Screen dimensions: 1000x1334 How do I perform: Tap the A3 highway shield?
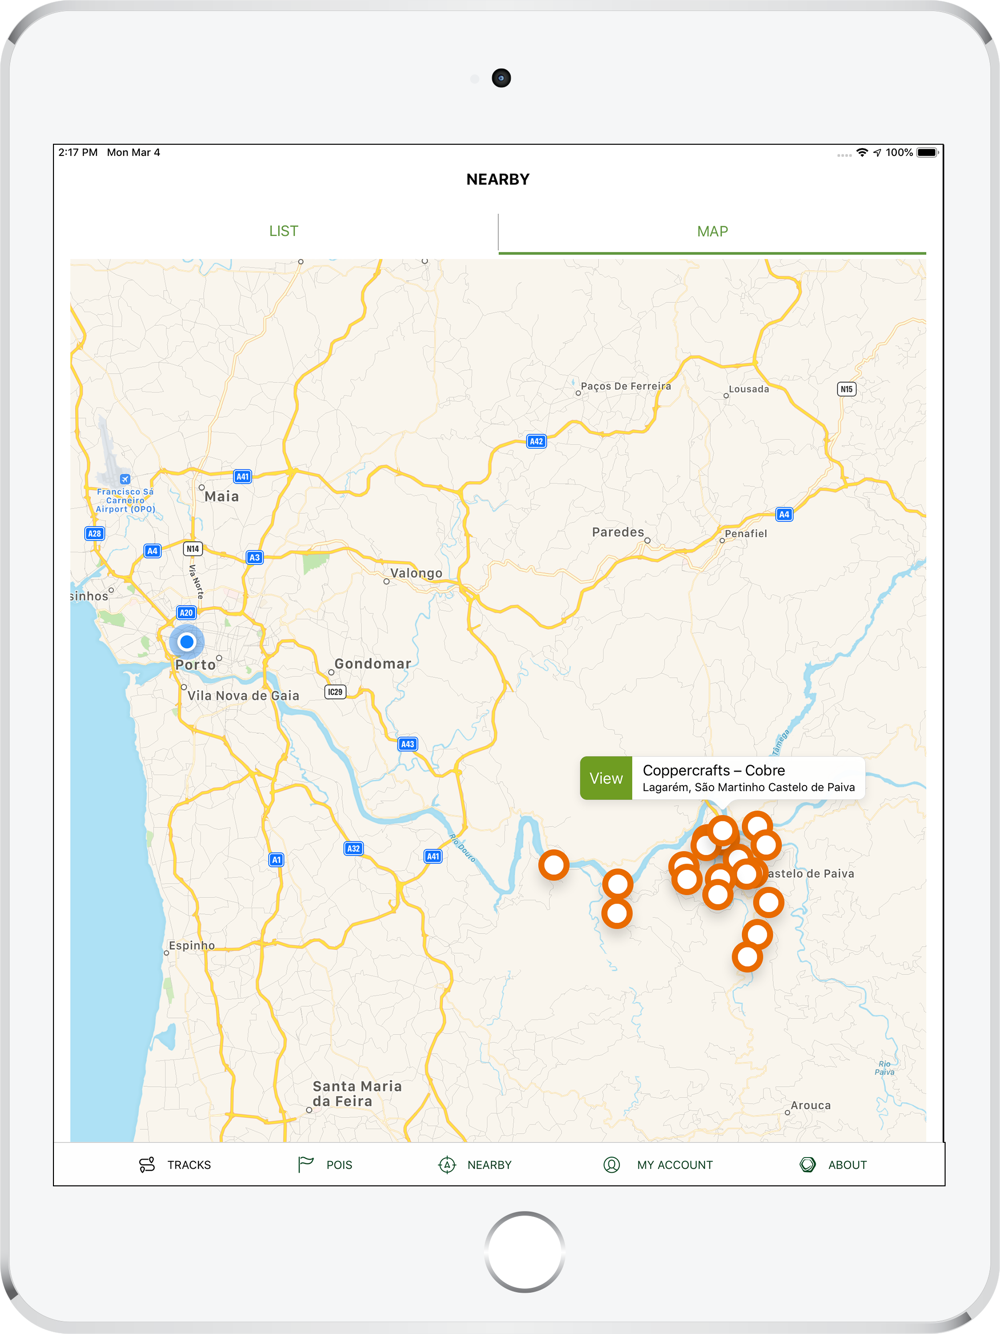pyautogui.click(x=254, y=558)
